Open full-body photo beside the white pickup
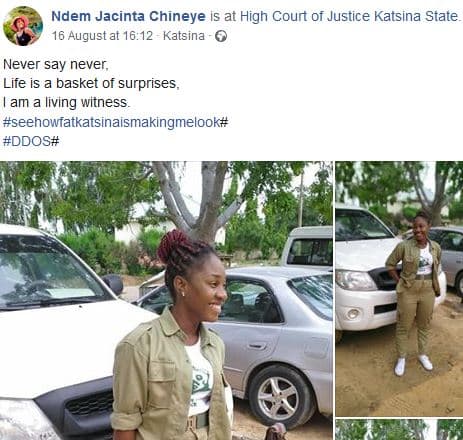The width and height of the screenshot is (463, 440). [x=399, y=289]
